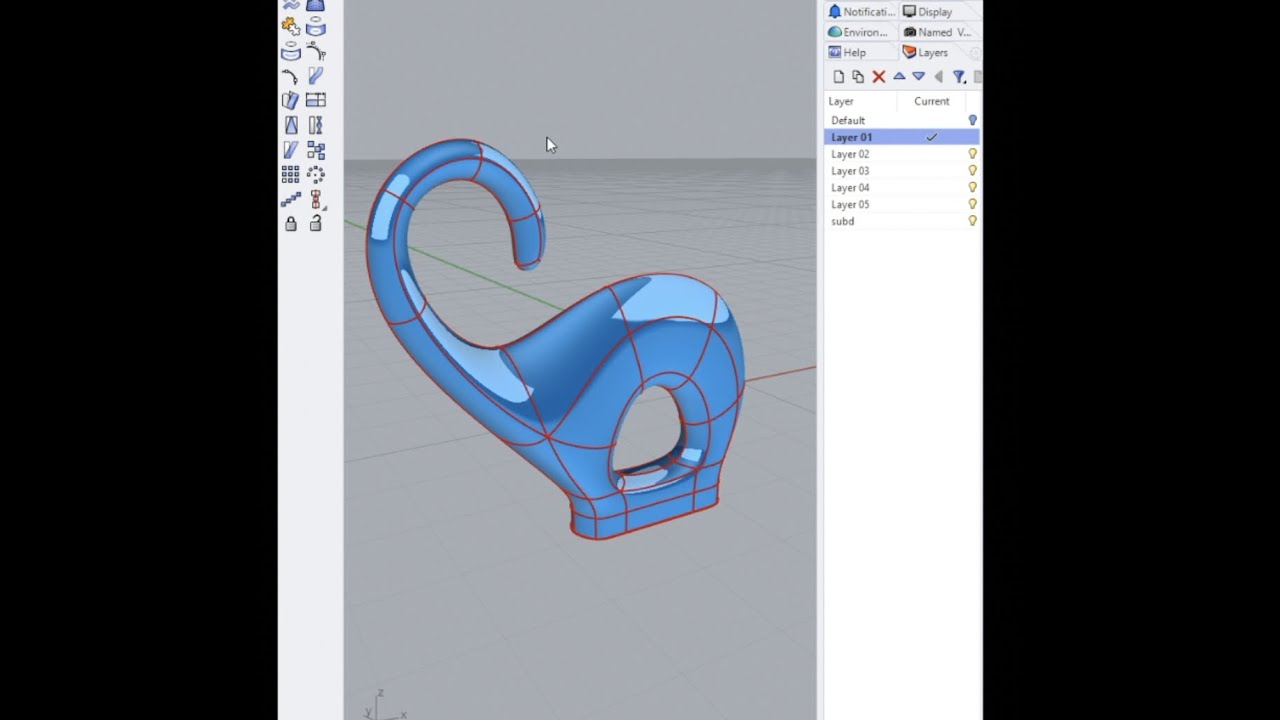Choose the staircase array along curve tool
Viewport: 1280px width, 720px height.
[291, 199]
